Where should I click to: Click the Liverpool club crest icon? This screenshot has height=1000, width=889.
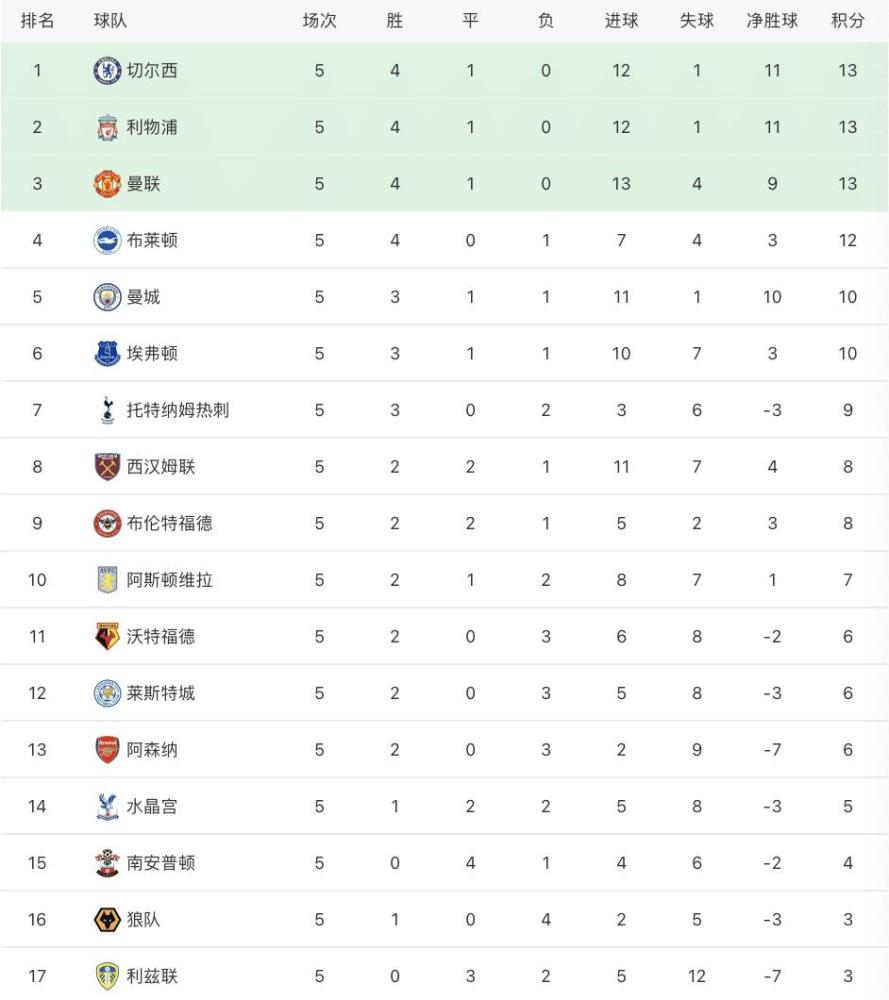[107, 128]
